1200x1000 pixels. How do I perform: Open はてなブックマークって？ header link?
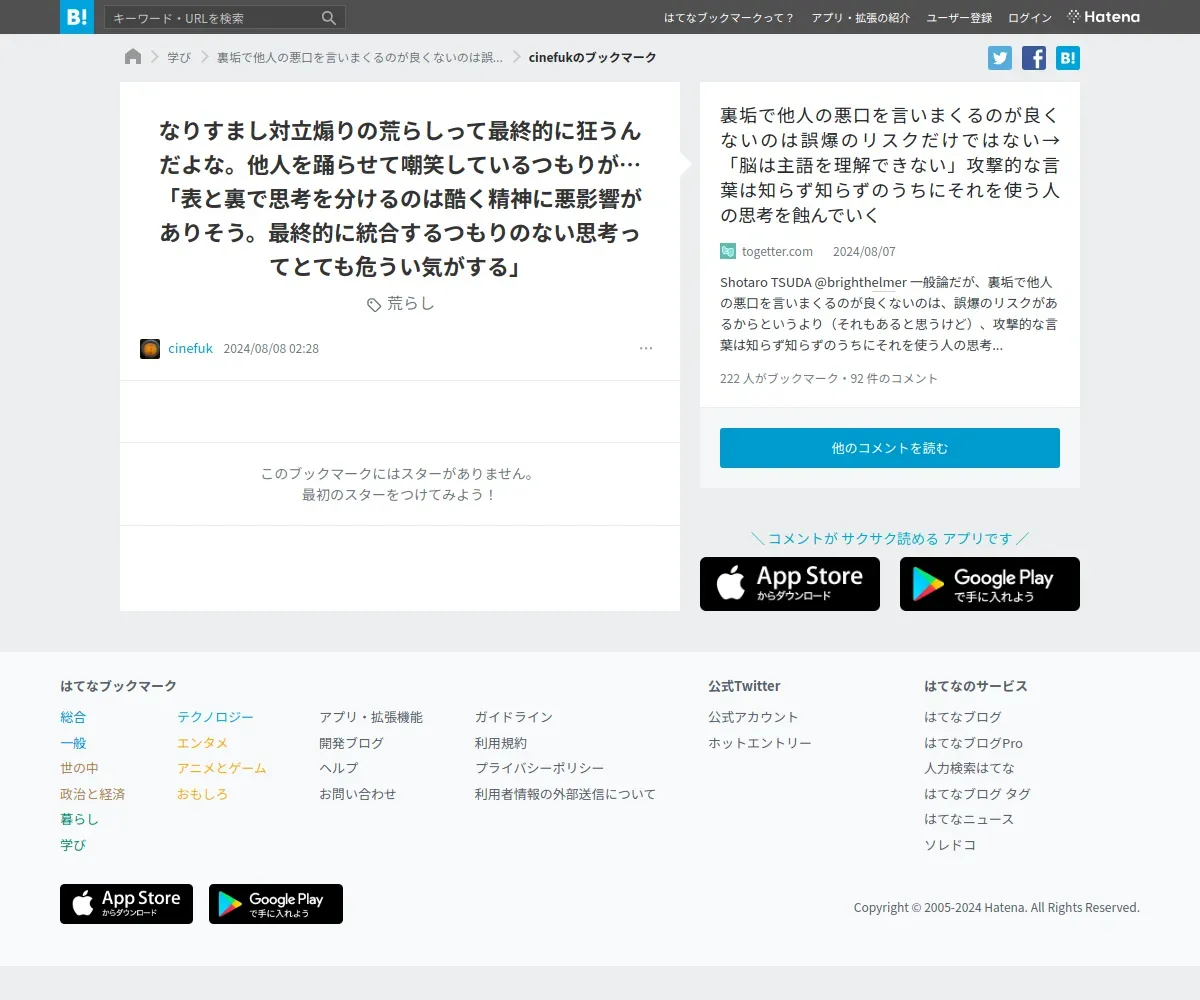[x=729, y=18]
